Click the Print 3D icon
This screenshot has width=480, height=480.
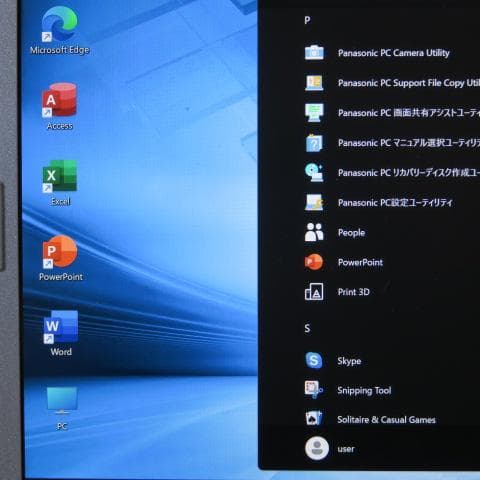tap(314, 292)
